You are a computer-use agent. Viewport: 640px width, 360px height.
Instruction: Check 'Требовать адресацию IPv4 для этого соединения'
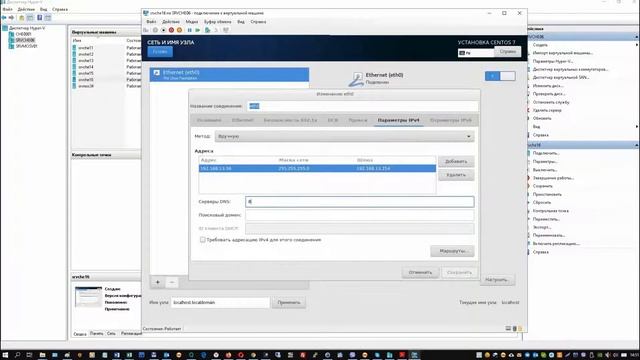(202, 240)
